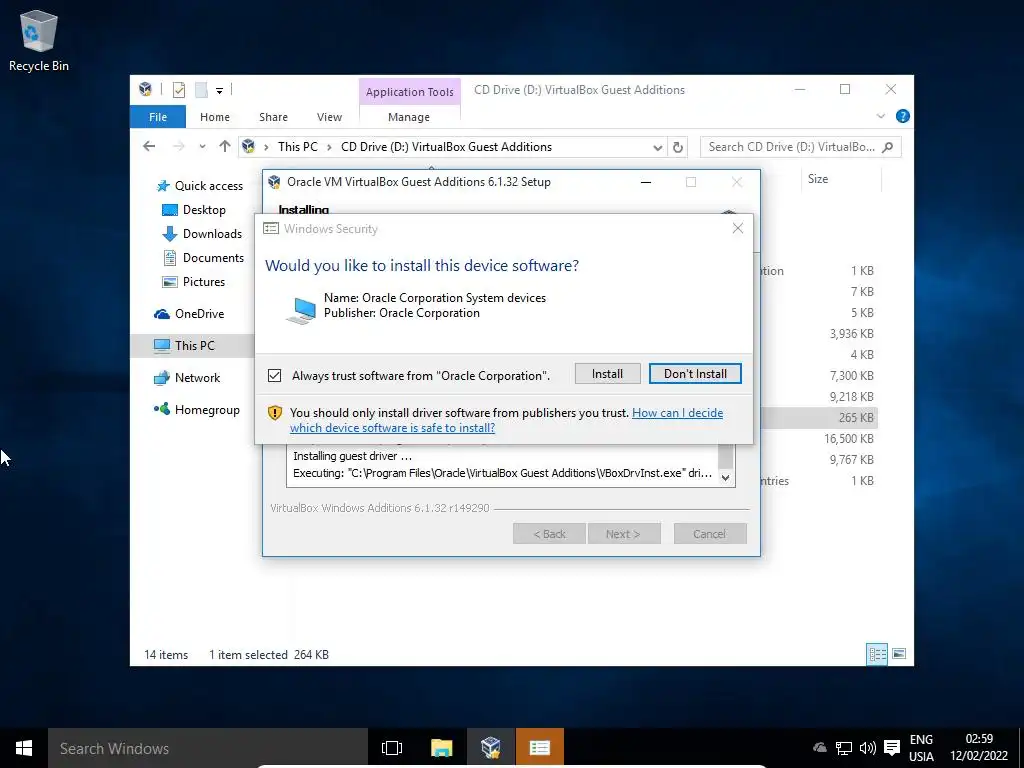Click the Search Windows taskbar box
This screenshot has width=1024, height=768.
click(x=208, y=748)
